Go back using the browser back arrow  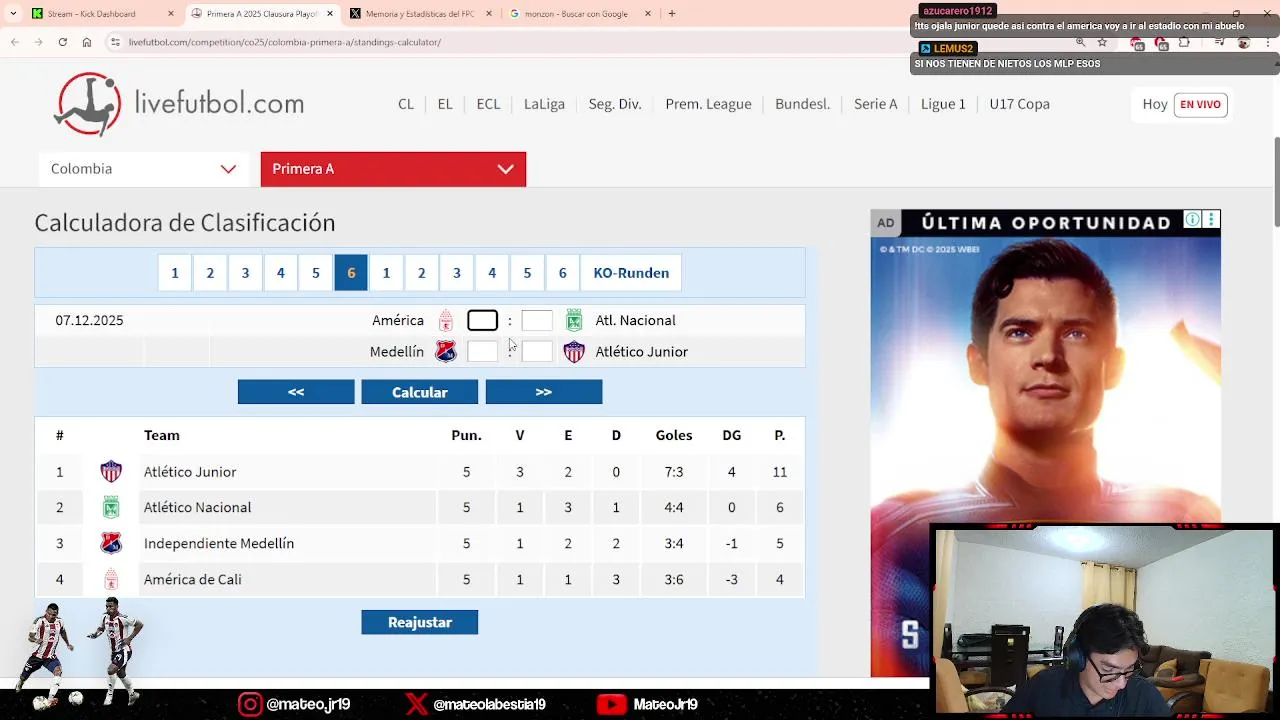coord(14,42)
